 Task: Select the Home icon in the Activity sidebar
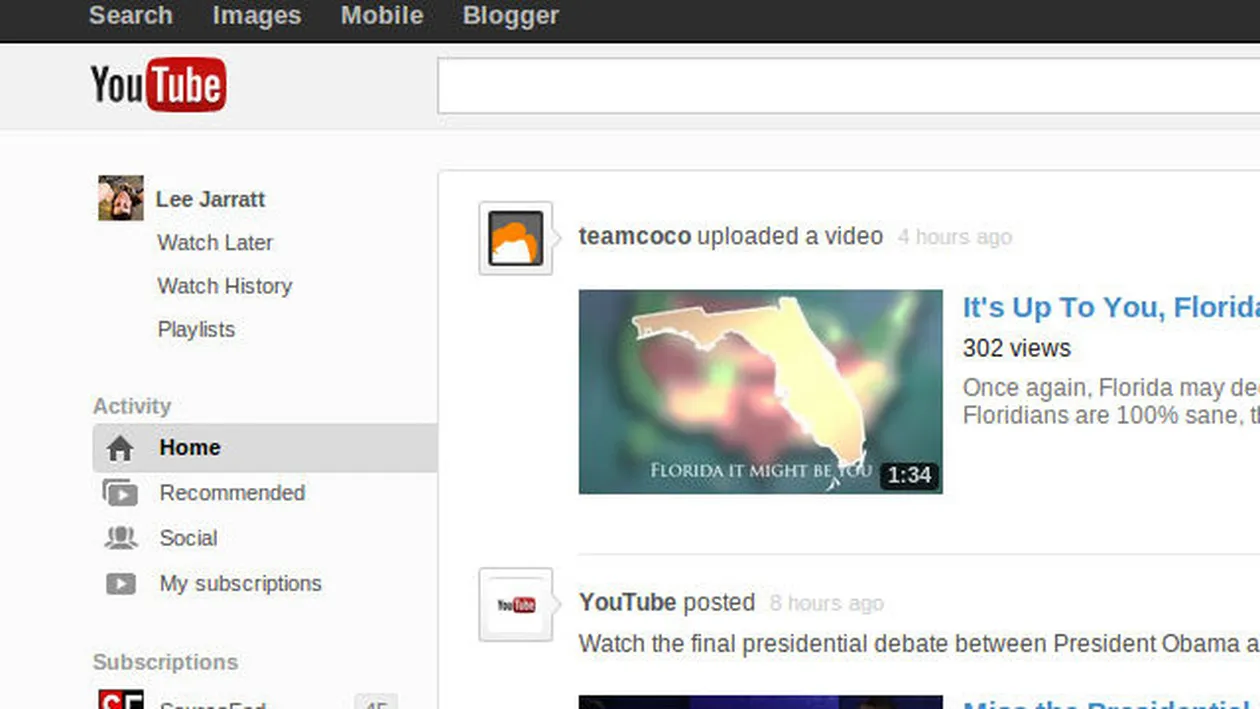pos(120,448)
